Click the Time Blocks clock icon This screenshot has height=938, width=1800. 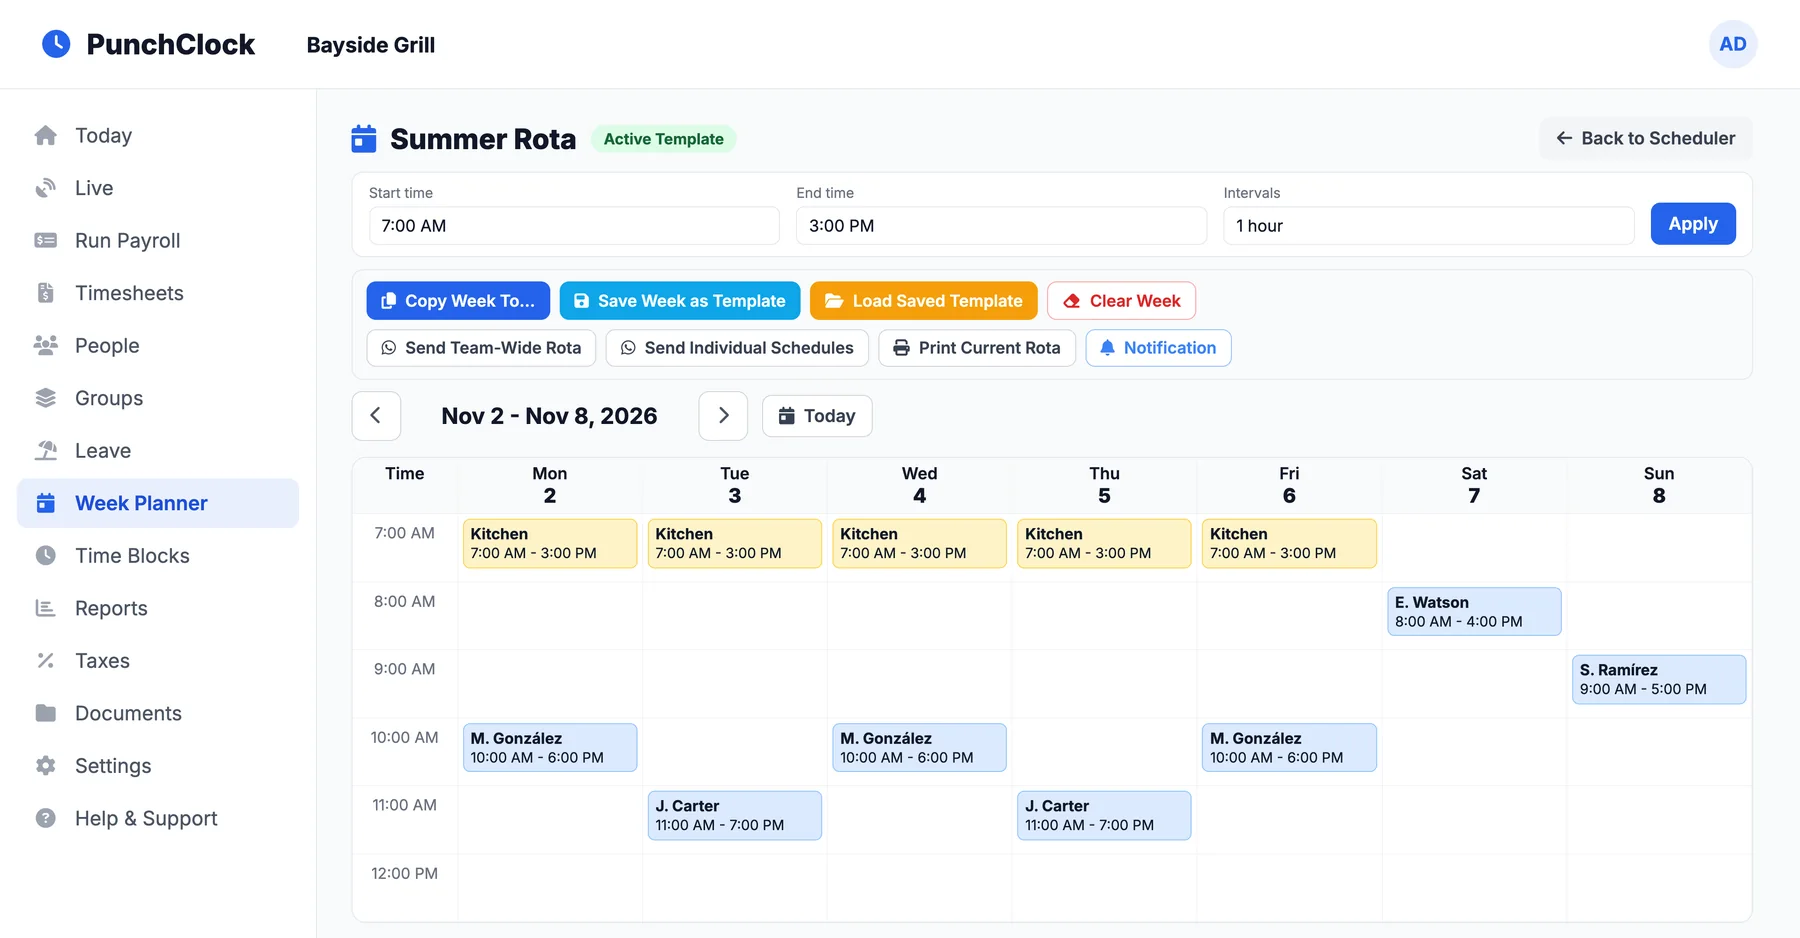tap(46, 555)
